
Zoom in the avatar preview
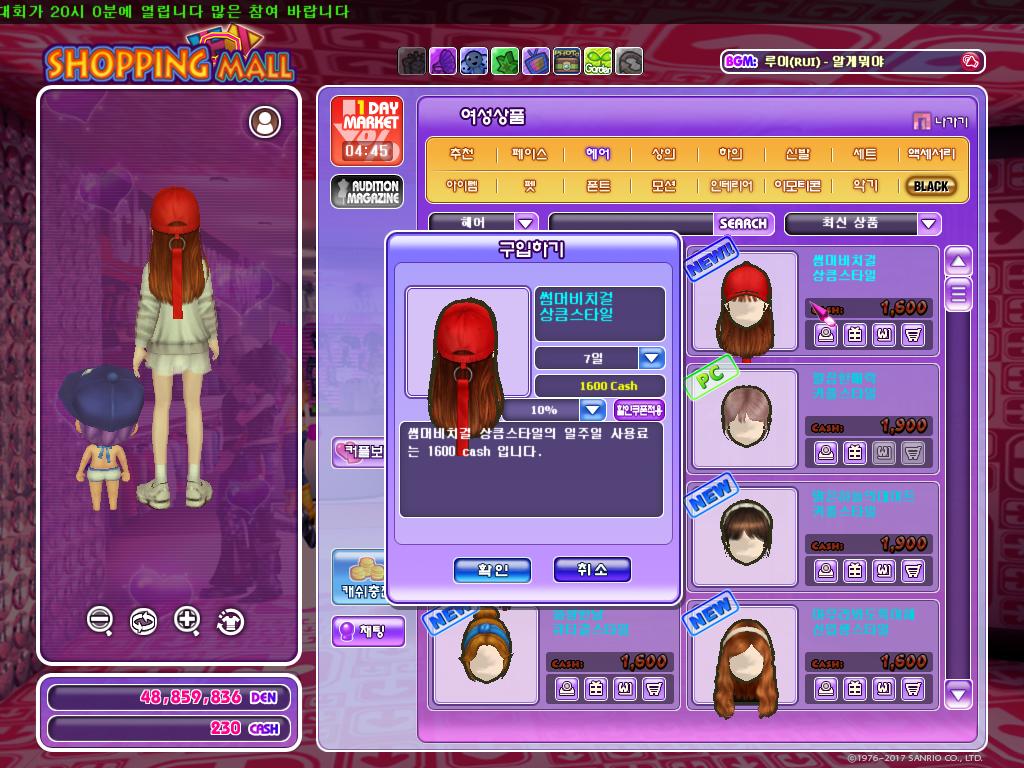tap(187, 620)
